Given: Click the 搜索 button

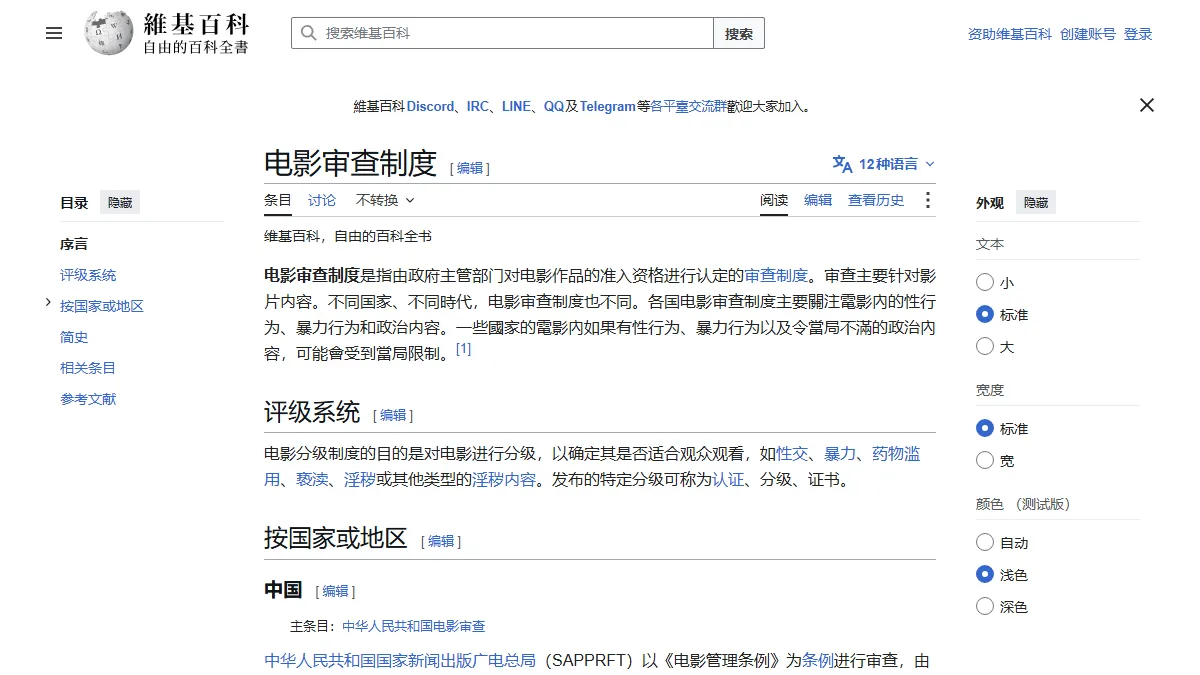Looking at the screenshot, I should (739, 33).
